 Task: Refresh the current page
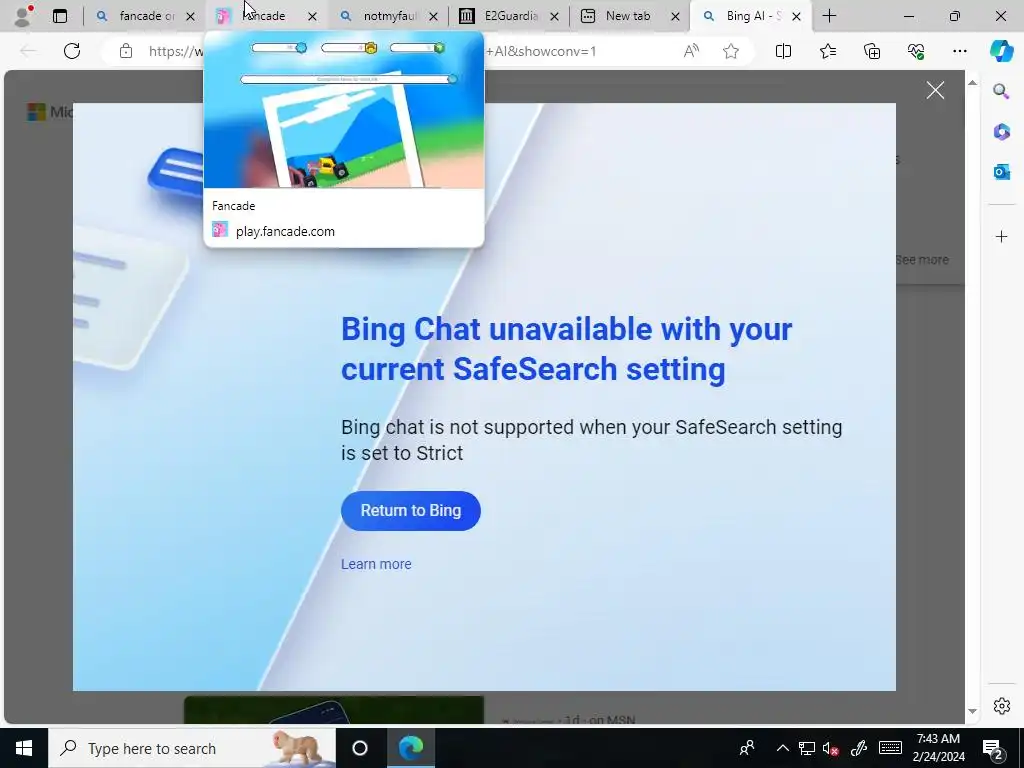[x=72, y=51]
